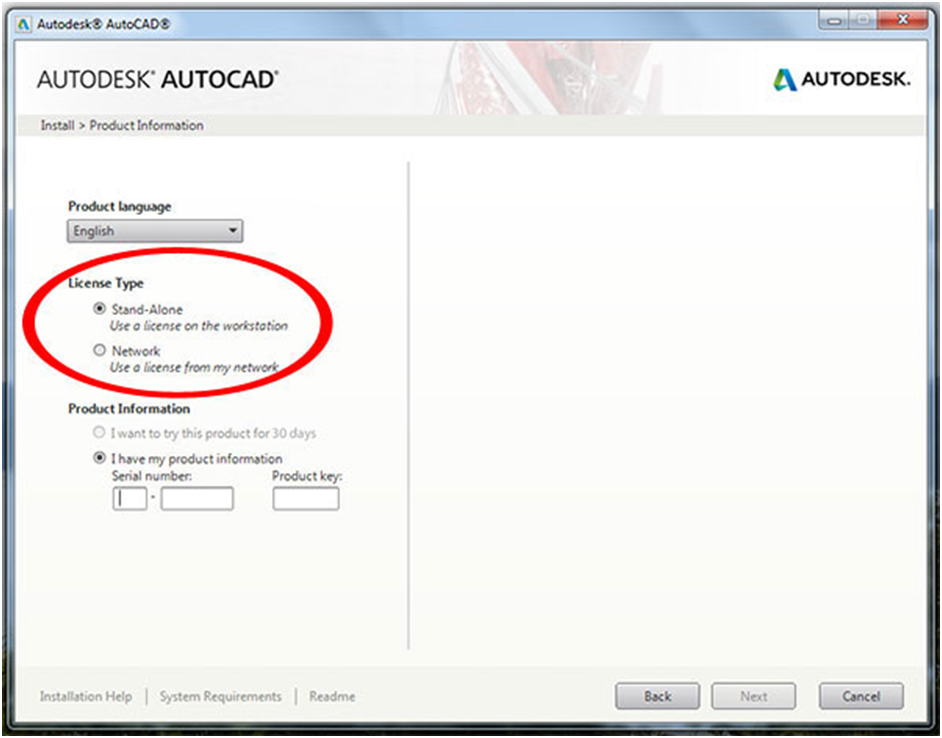Viewport: 942px width, 738px height.
Task: Click the AutoCAD icon in the title bar
Action: pyautogui.click(x=24, y=25)
